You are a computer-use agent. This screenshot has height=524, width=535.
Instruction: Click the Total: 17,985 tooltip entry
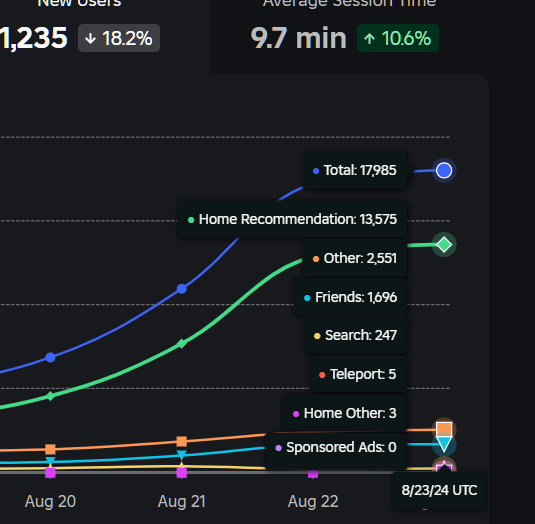point(355,170)
